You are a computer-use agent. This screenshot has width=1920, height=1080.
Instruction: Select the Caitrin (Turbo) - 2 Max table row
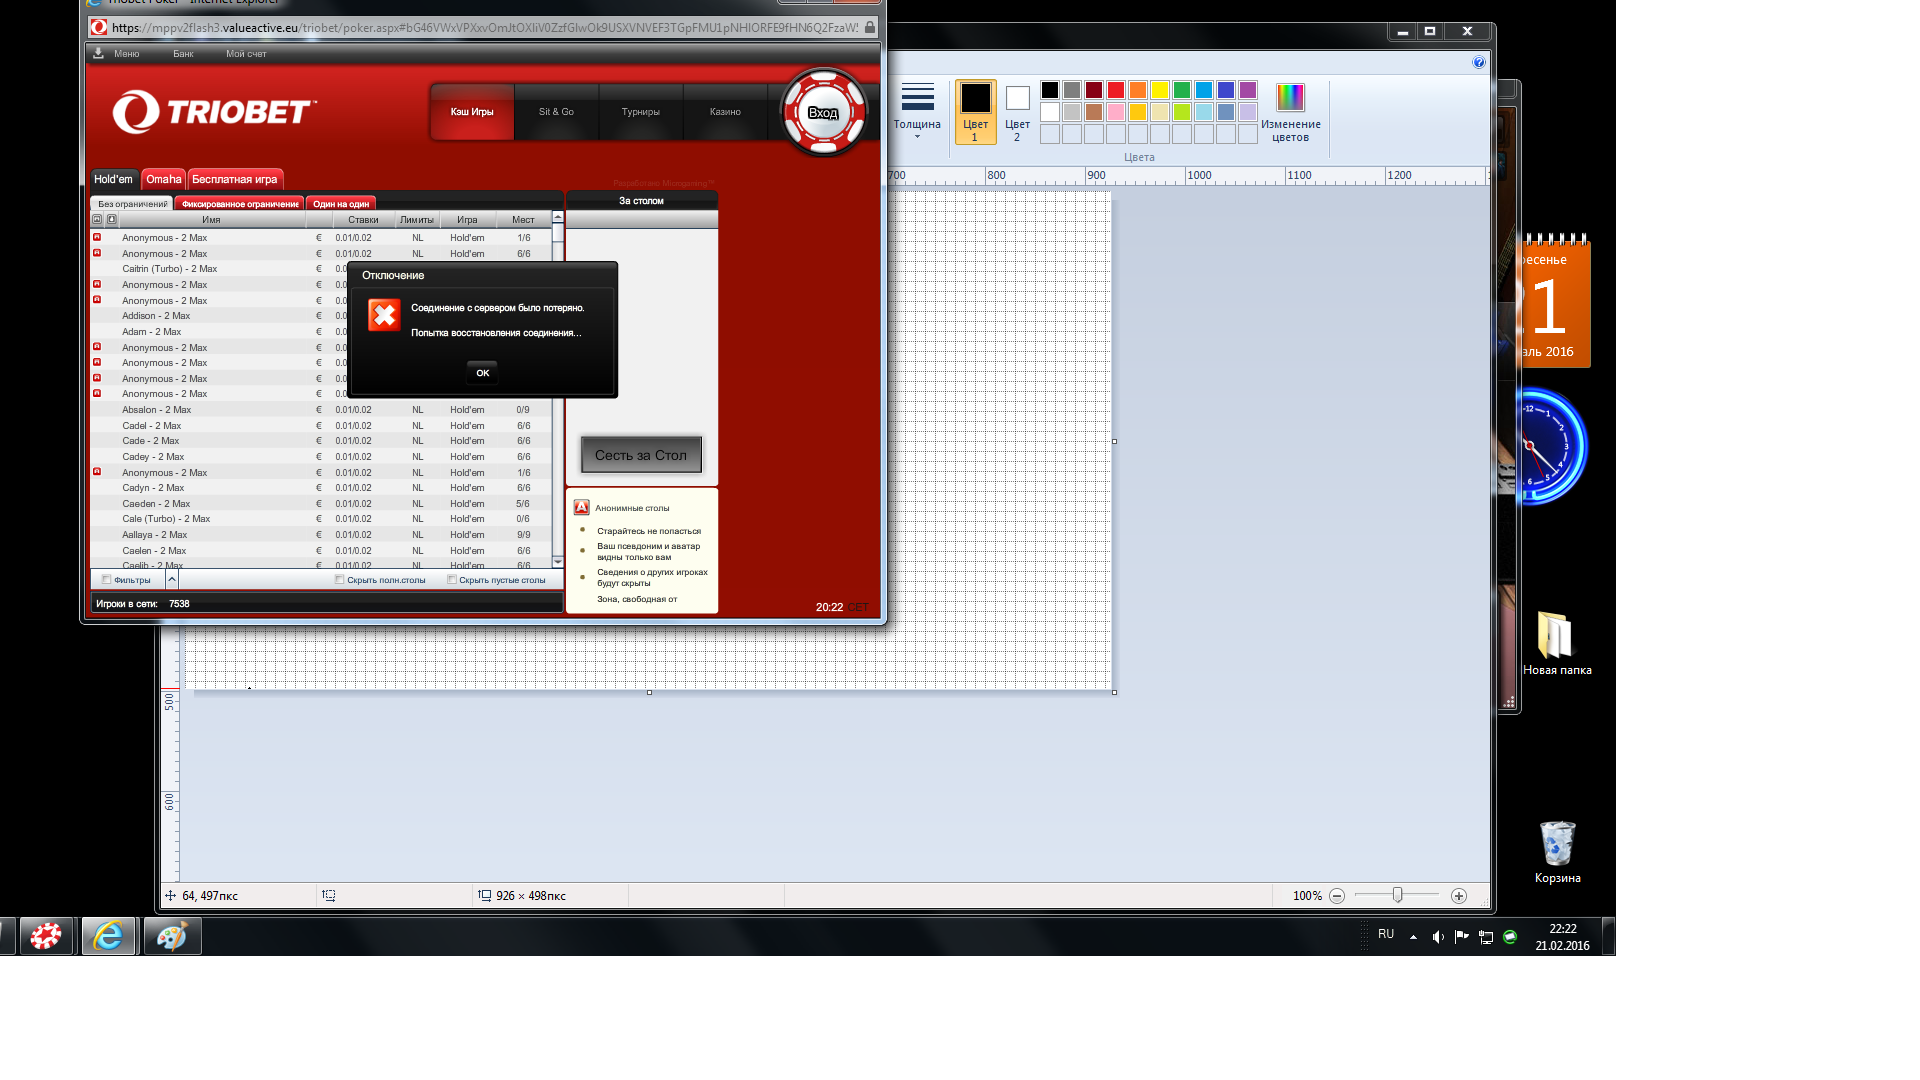321,269
